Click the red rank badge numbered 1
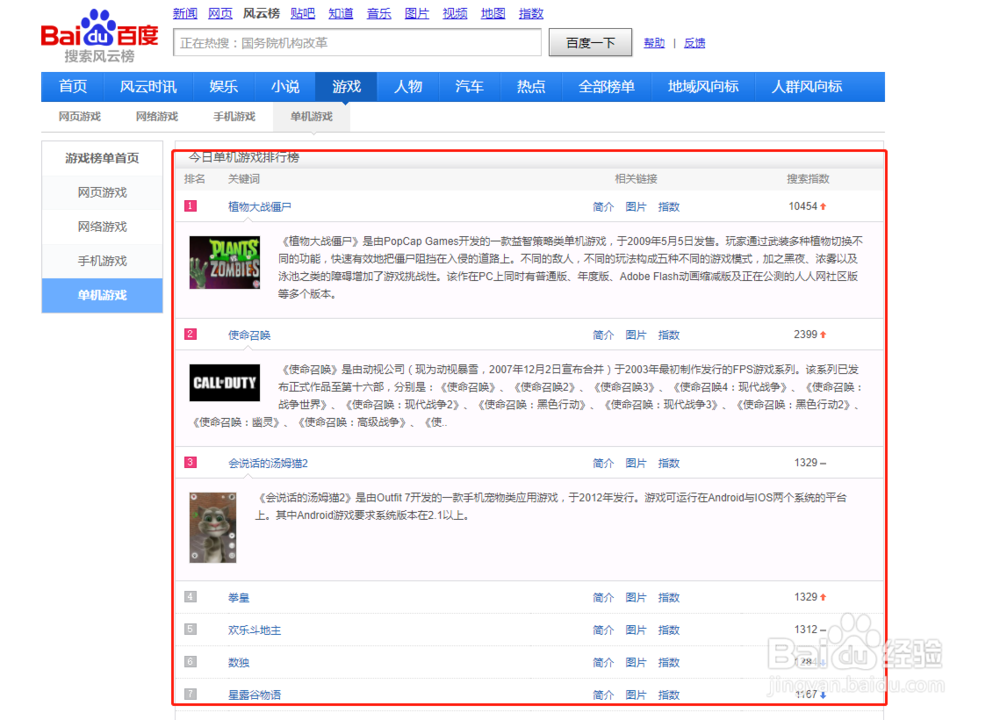Viewport: 1000px width, 720px height. 190,207
